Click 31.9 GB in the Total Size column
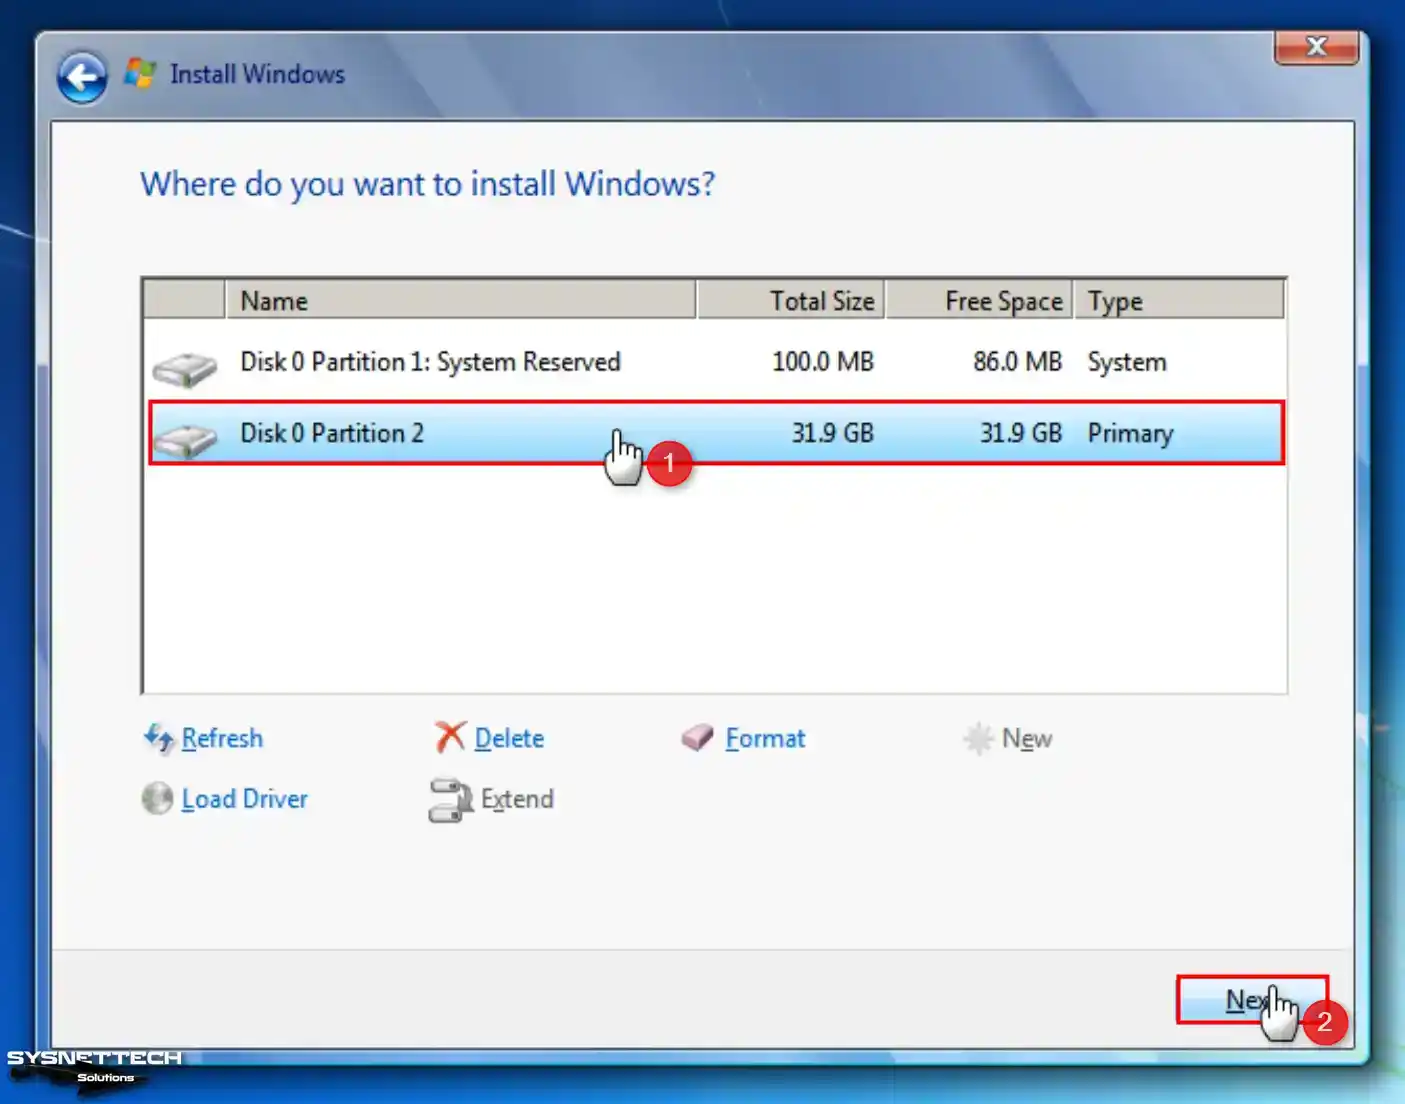 pos(832,433)
